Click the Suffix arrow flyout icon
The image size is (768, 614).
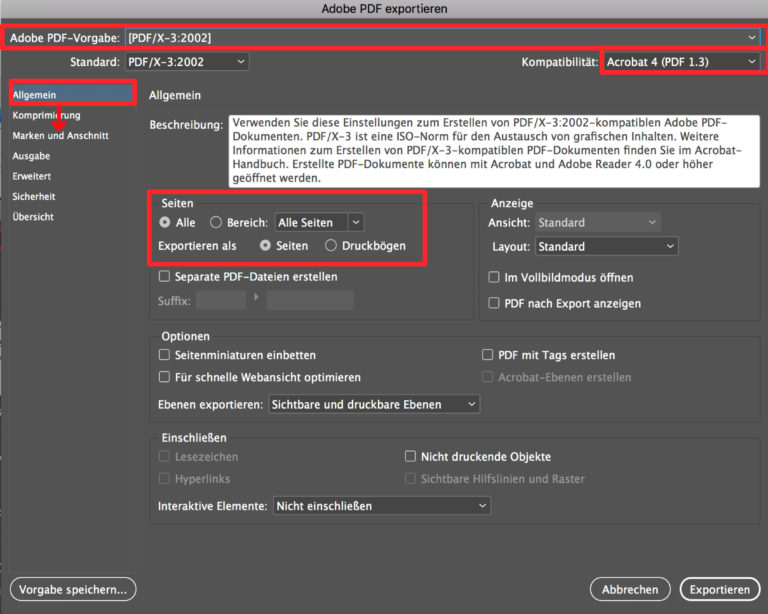click(x=256, y=297)
